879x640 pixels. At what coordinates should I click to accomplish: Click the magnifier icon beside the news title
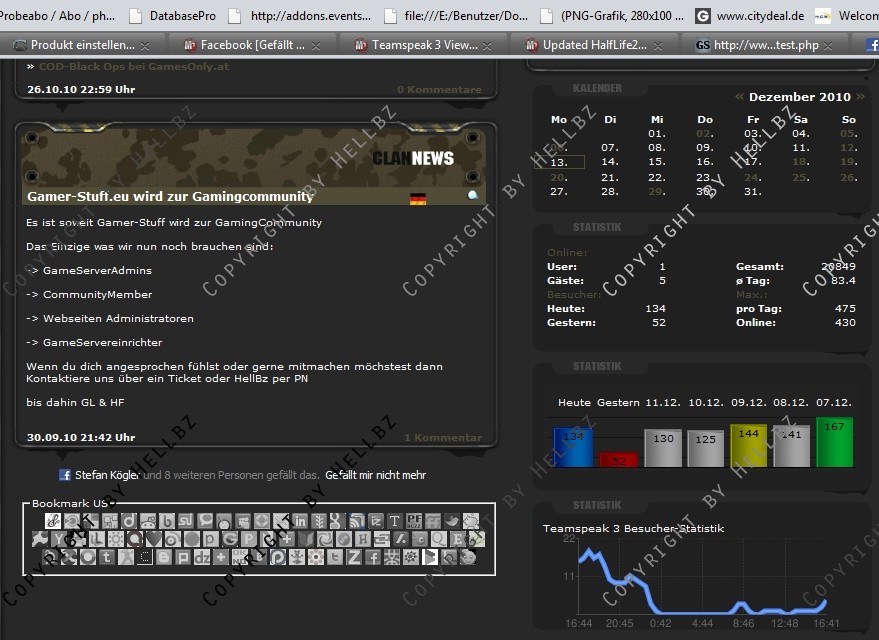473,197
